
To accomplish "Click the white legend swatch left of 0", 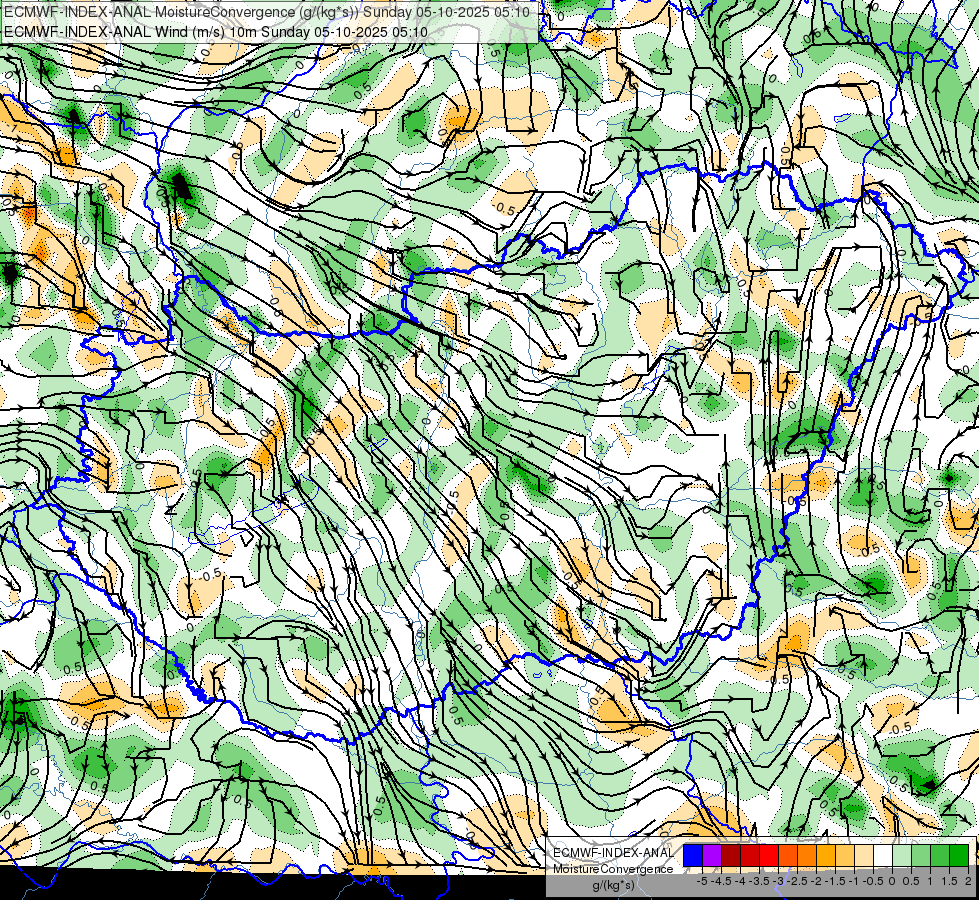I will pos(883,856).
